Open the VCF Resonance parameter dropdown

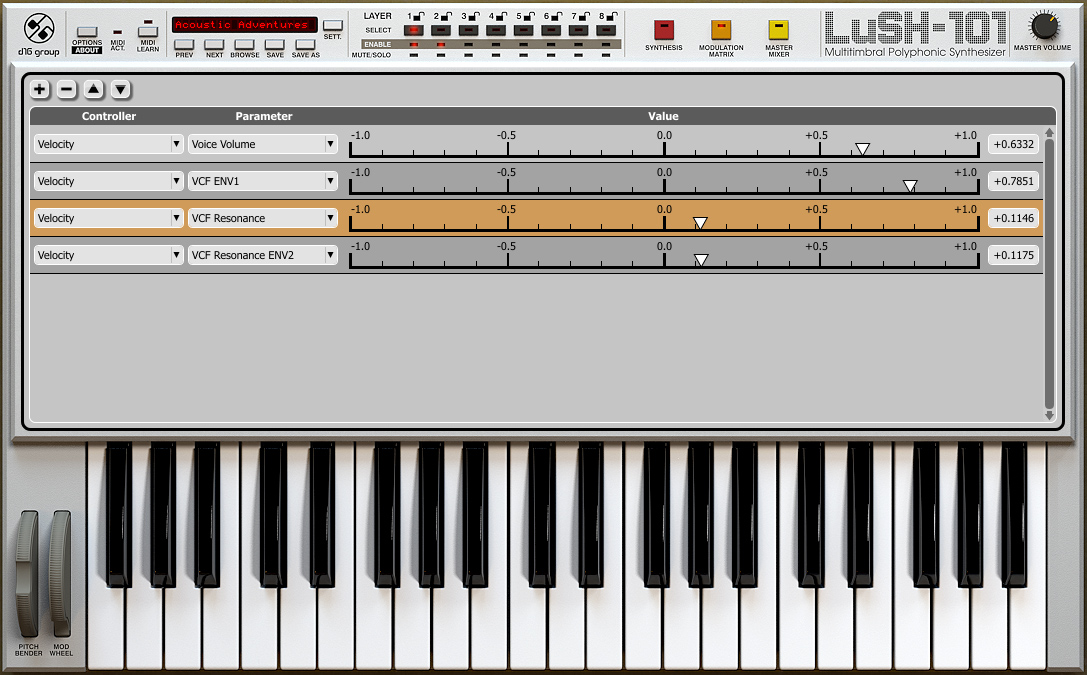coord(263,218)
